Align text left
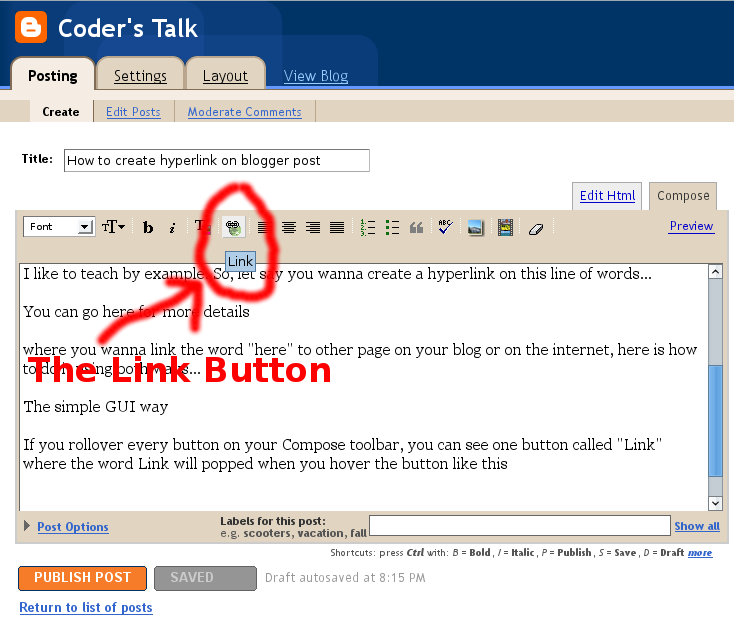The width and height of the screenshot is (734, 623). [x=264, y=227]
